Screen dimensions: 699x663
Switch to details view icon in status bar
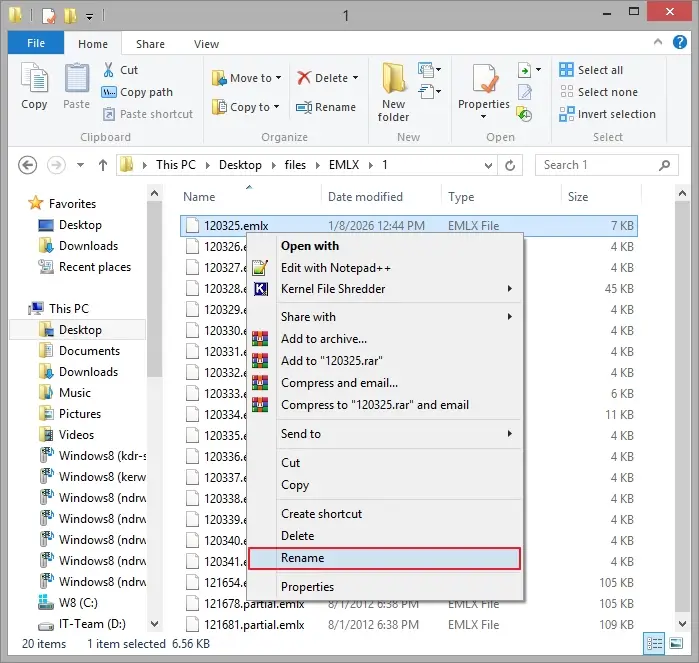tap(654, 643)
